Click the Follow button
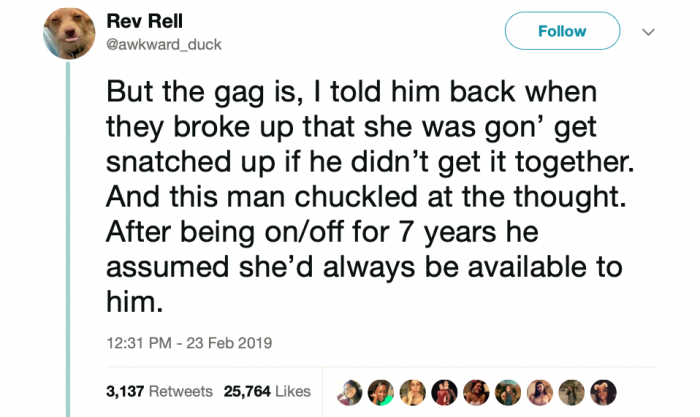700x417 pixels. (x=562, y=31)
